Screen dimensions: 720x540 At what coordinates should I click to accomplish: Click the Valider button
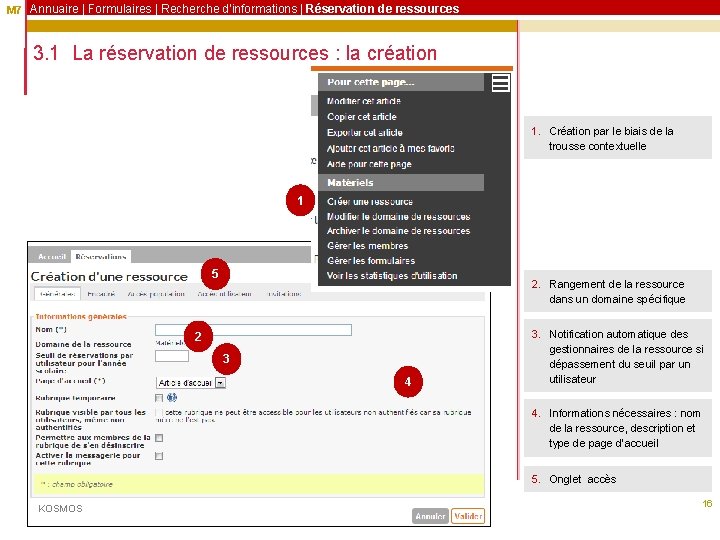[x=467, y=516]
